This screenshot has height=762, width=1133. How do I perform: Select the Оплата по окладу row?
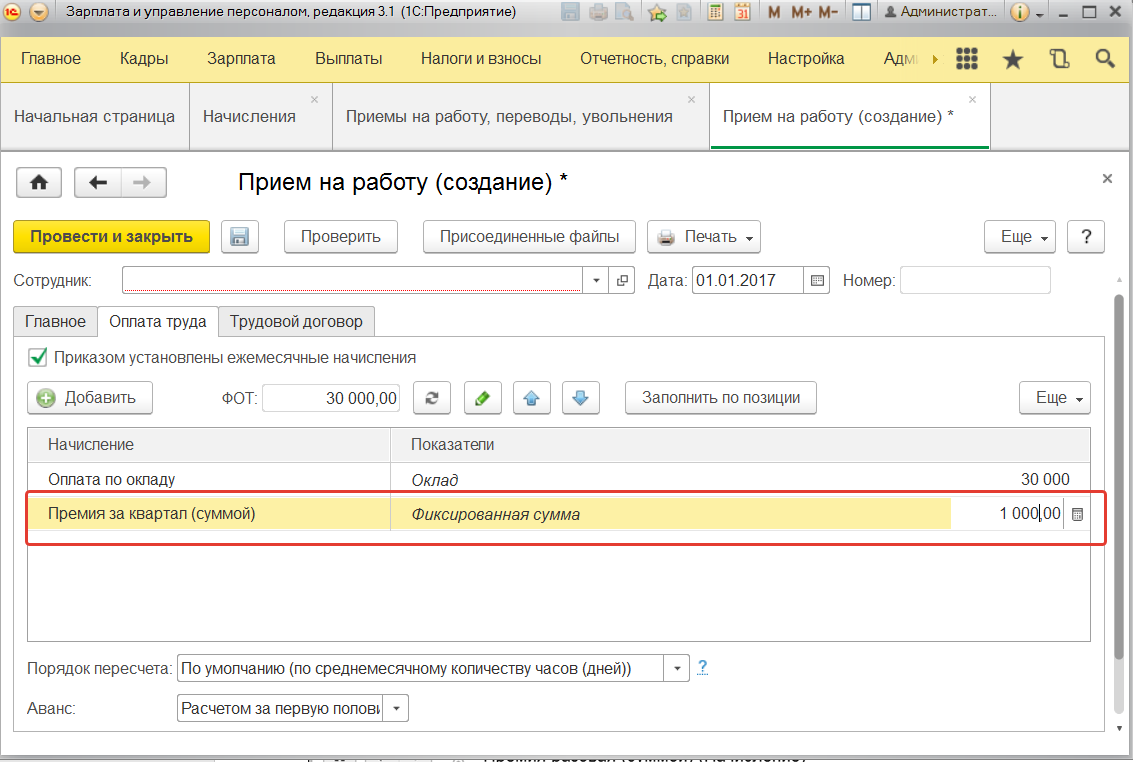coord(559,480)
